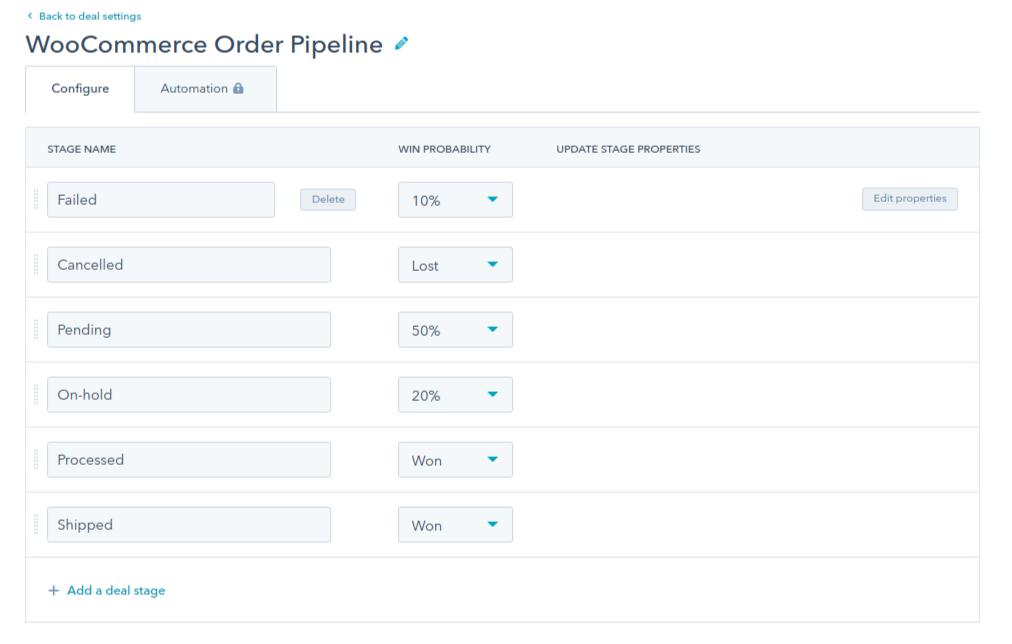
Task: Click the pencil icon to rename pipeline
Action: 401,44
